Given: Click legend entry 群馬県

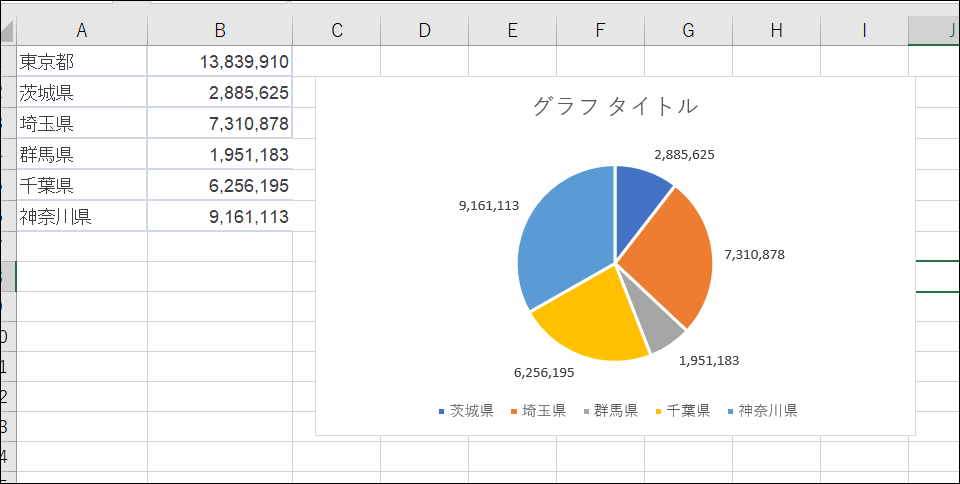Looking at the screenshot, I should (610, 411).
